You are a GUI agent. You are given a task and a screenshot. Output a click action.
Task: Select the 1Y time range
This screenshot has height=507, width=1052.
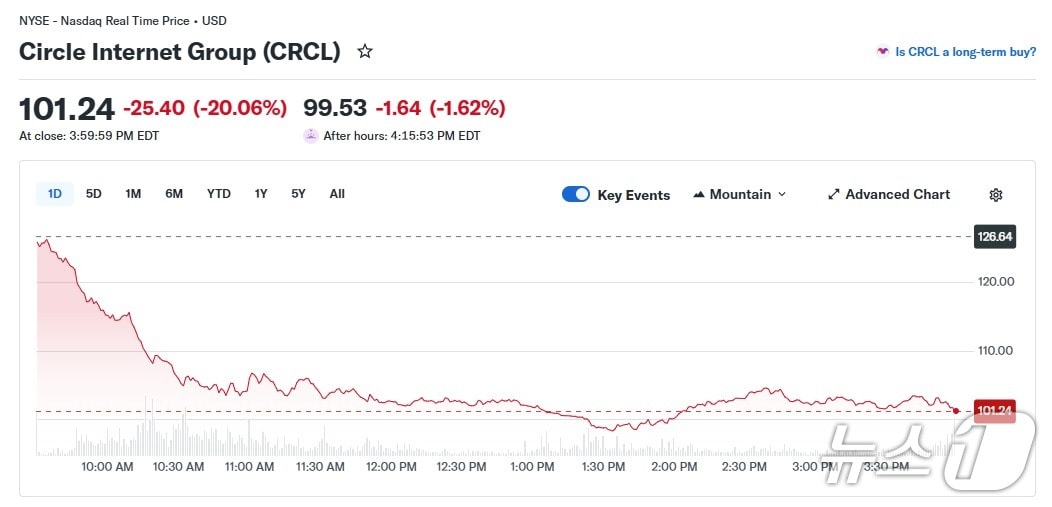tap(261, 194)
